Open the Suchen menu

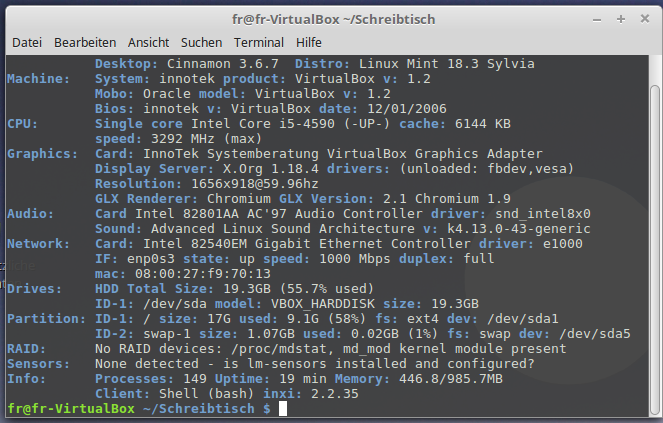point(201,43)
